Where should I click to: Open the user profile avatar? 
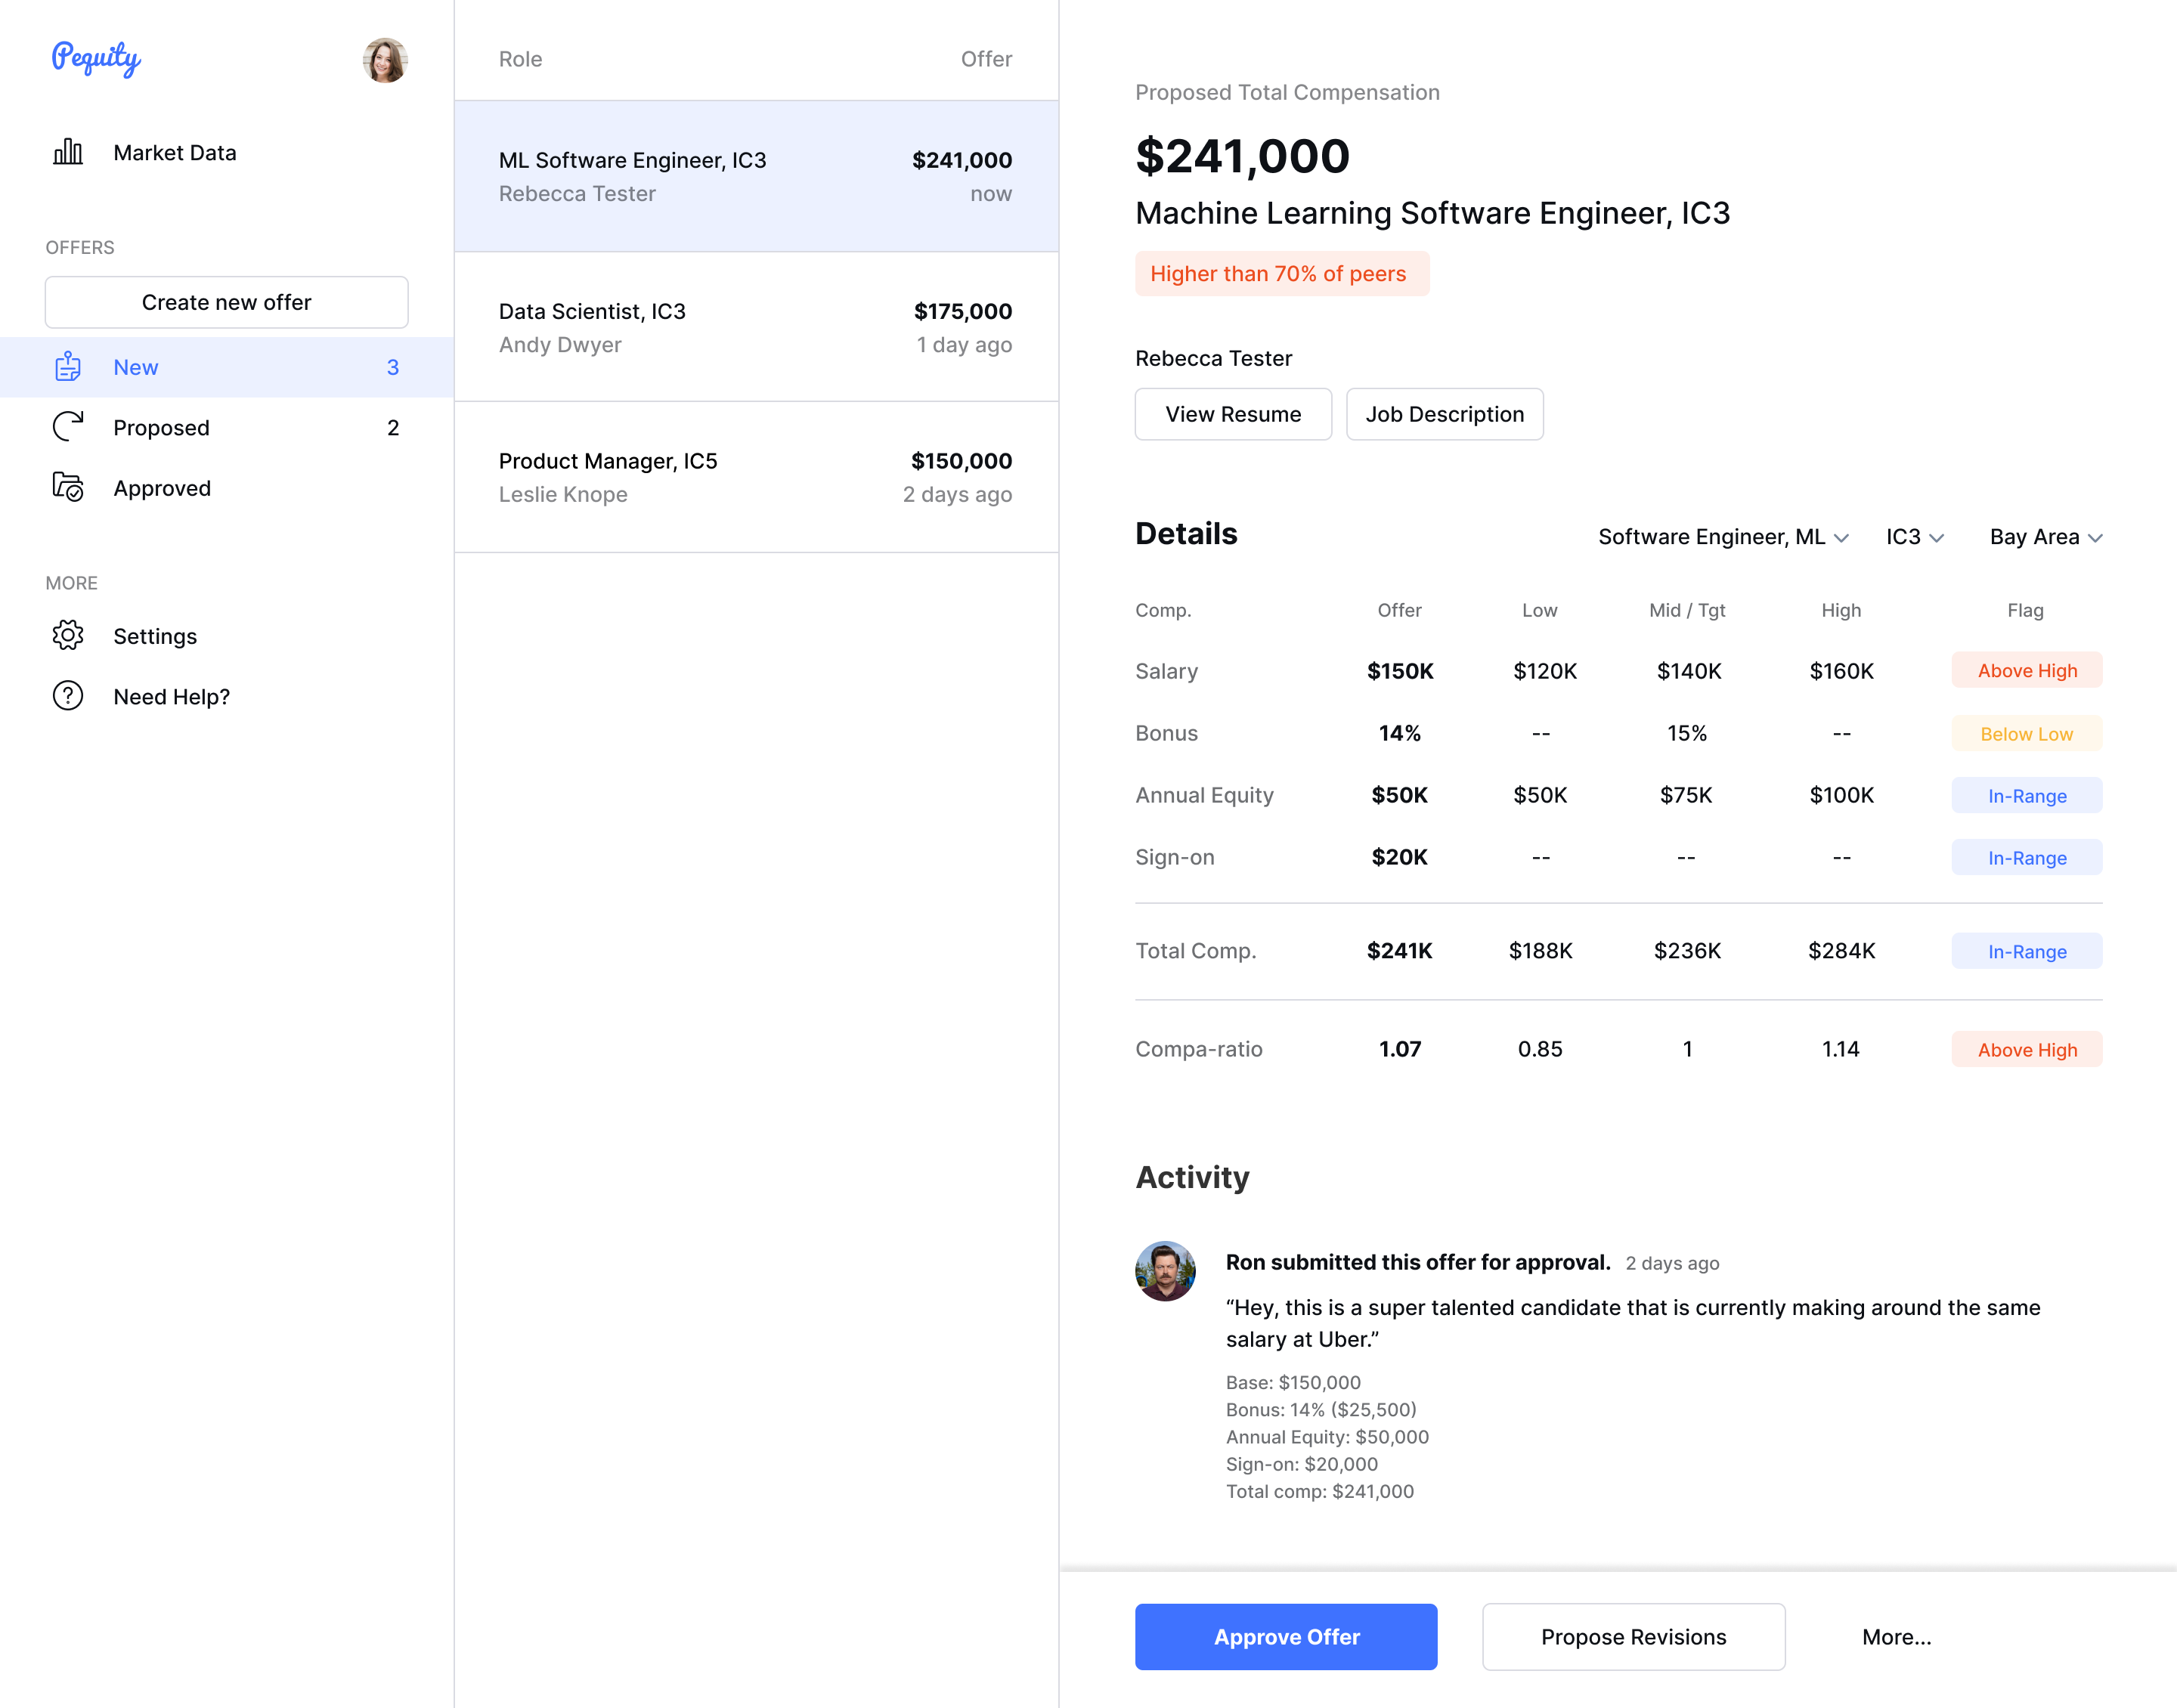(x=385, y=60)
